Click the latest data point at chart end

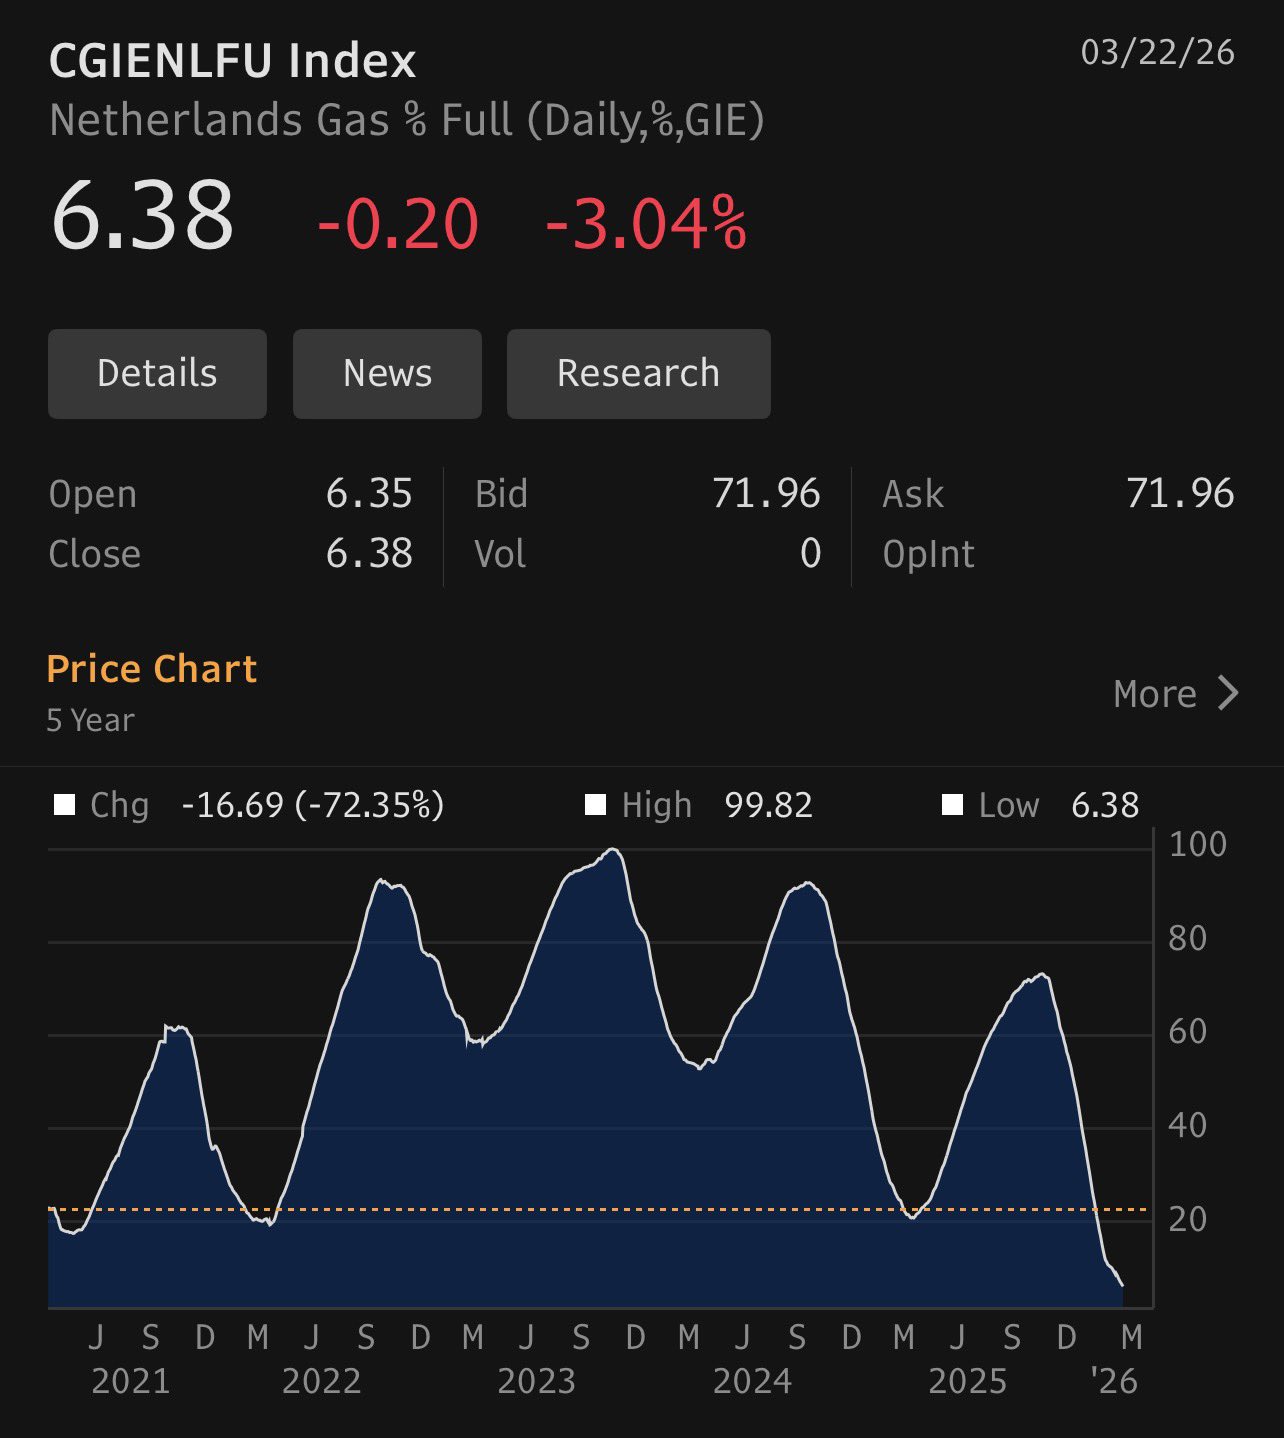click(x=1122, y=1284)
